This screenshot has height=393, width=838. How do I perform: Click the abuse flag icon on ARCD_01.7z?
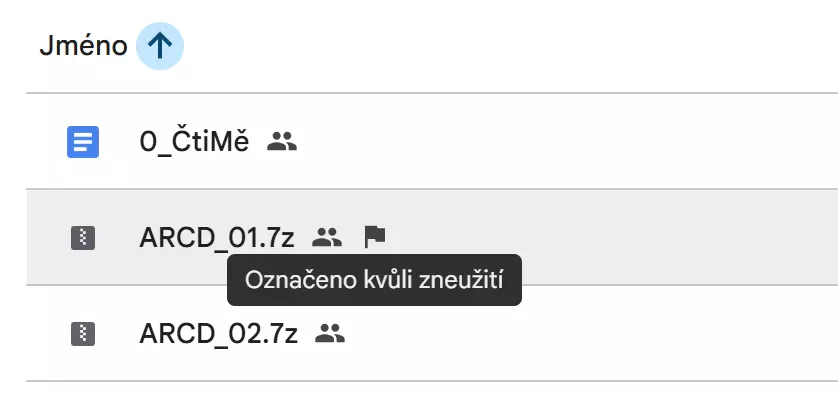[x=375, y=237]
